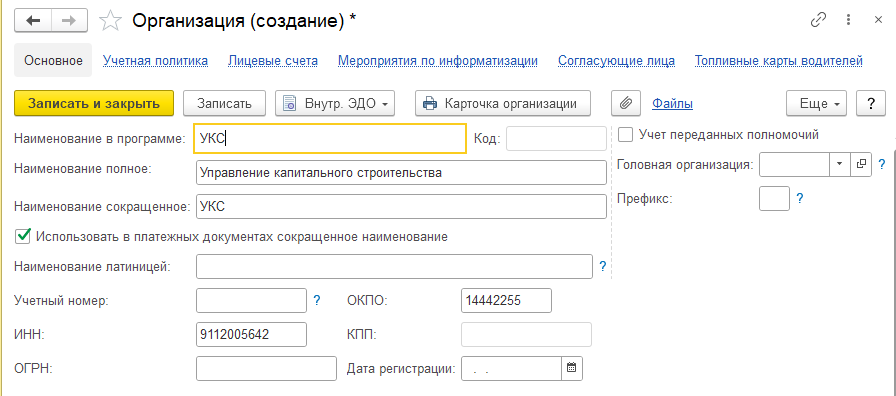Open help with the ? button
The width and height of the screenshot is (896, 396).
[871, 103]
